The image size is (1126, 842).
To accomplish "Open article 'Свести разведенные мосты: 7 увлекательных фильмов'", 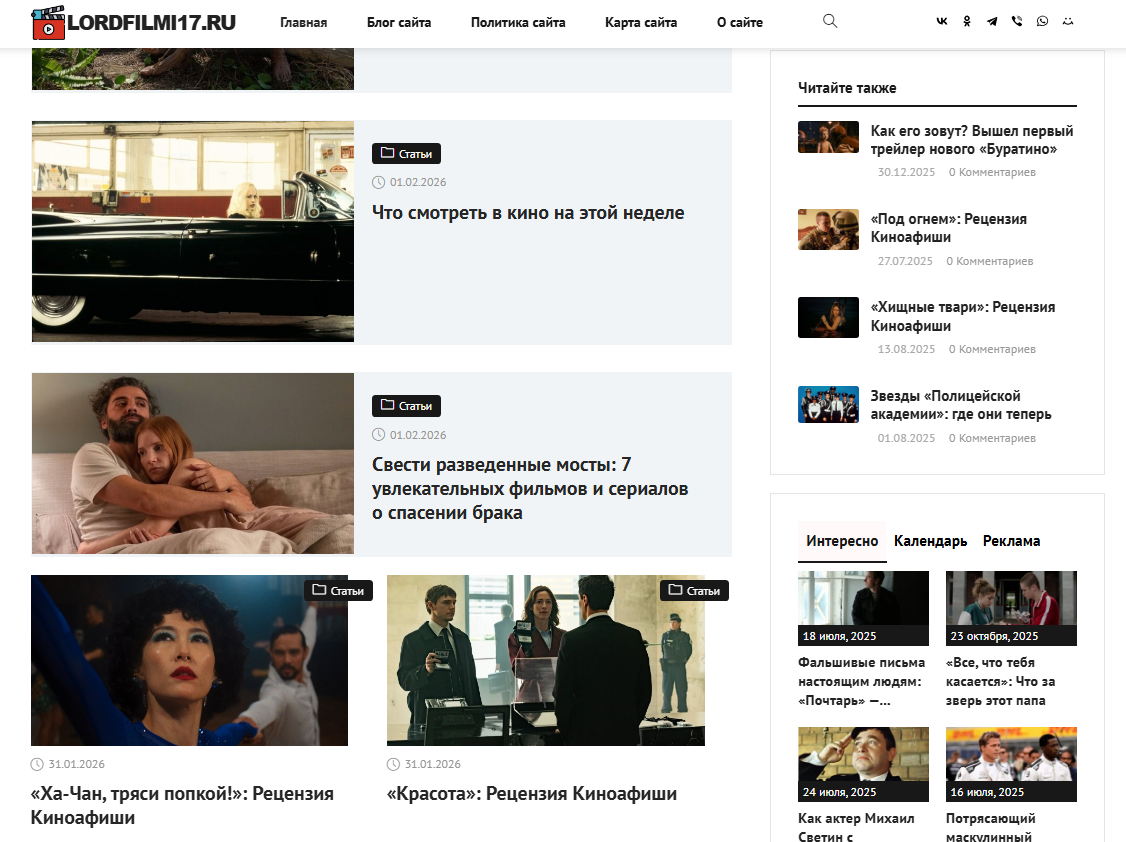I will [x=530, y=488].
